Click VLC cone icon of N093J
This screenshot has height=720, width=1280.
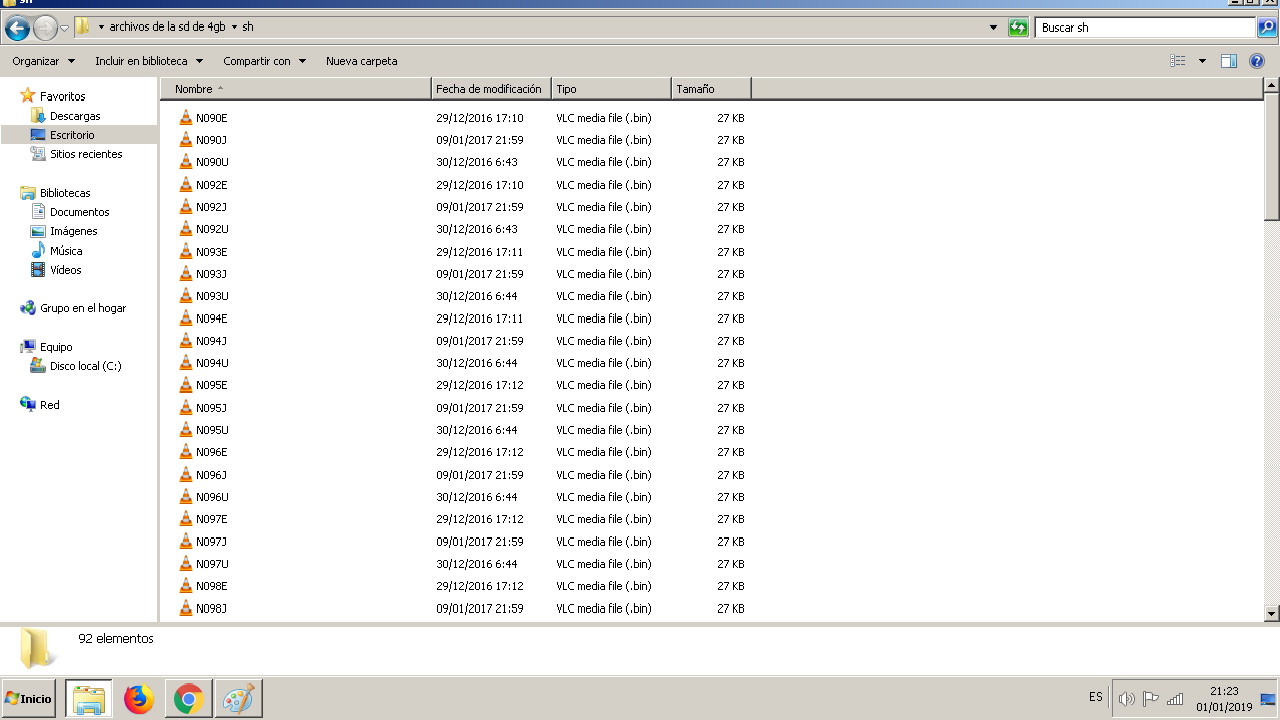185,273
